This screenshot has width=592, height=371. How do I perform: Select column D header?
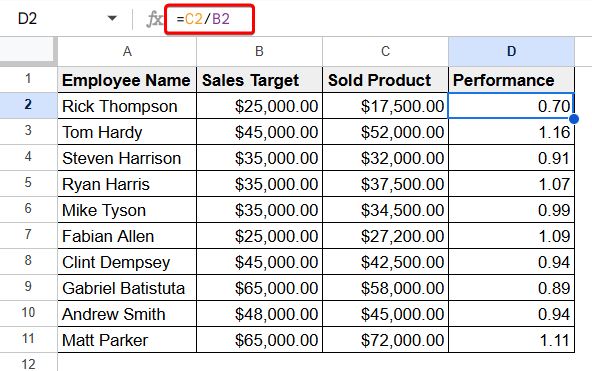[512, 51]
